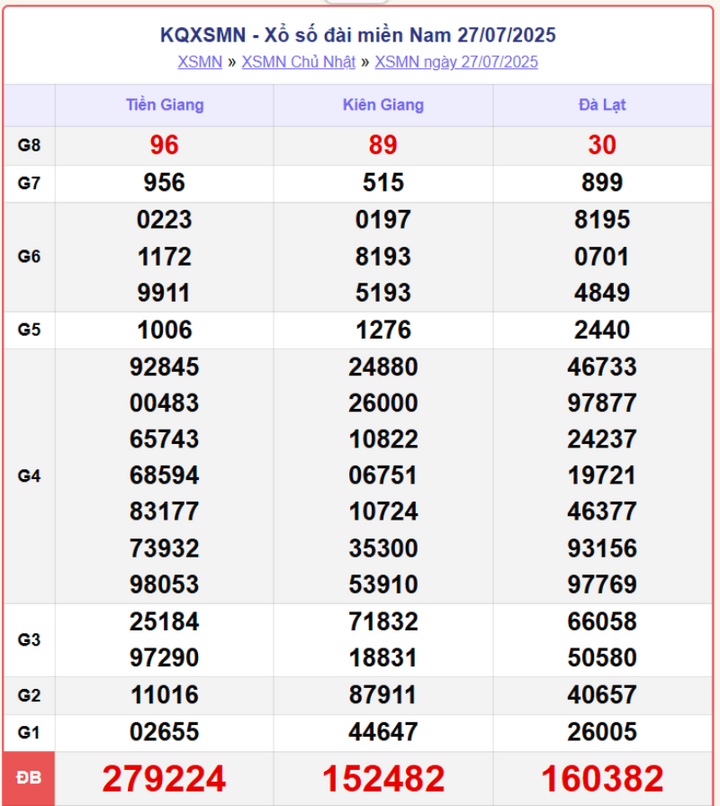Click G4 number 24237
This screenshot has height=806, width=720.
coord(602,439)
